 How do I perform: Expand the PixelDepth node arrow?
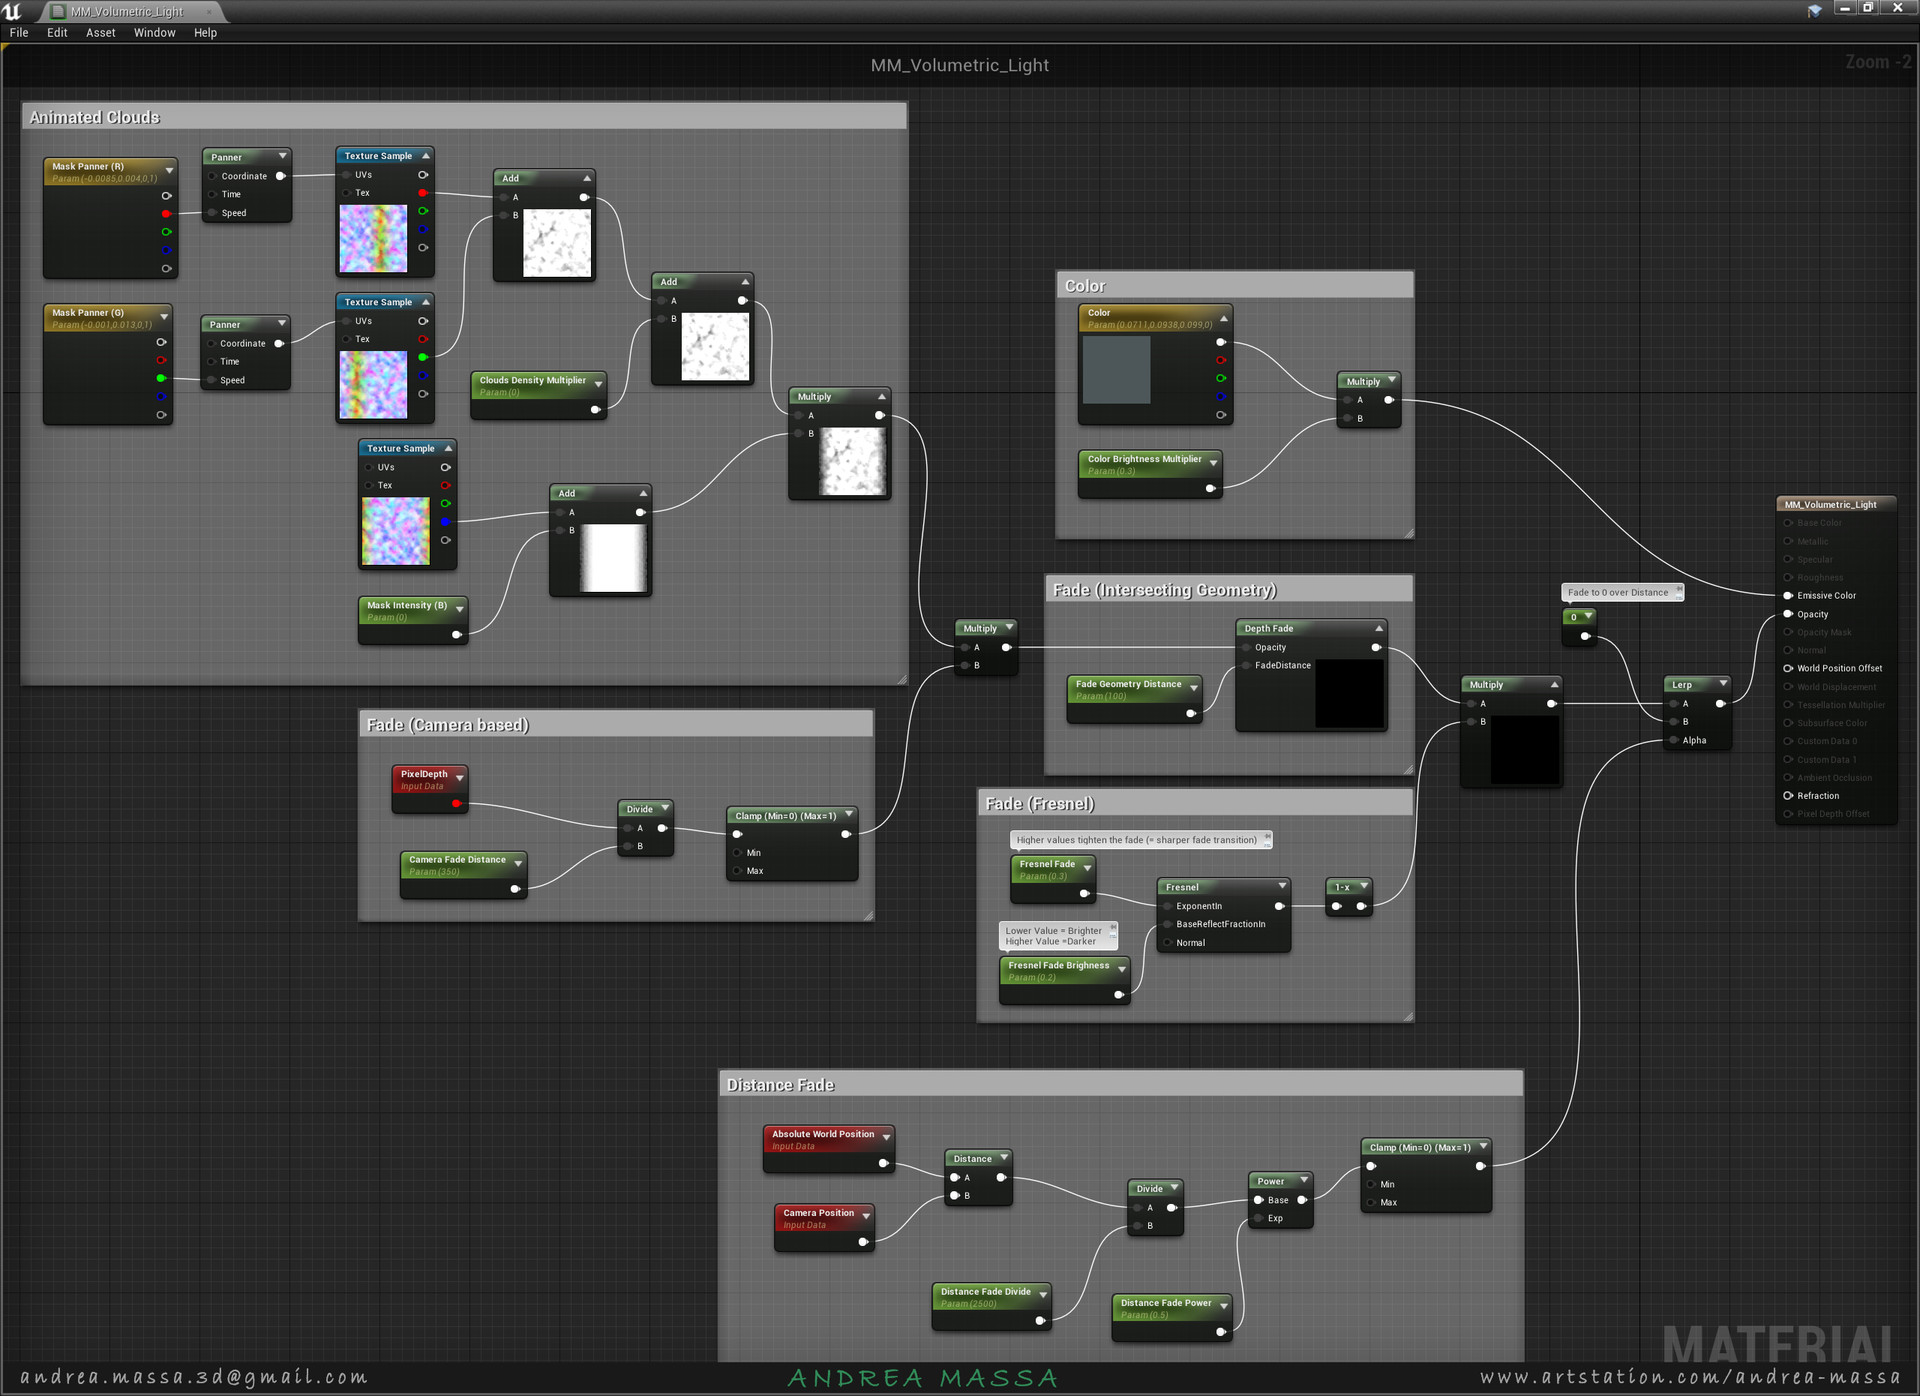click(x=460, y=778)
